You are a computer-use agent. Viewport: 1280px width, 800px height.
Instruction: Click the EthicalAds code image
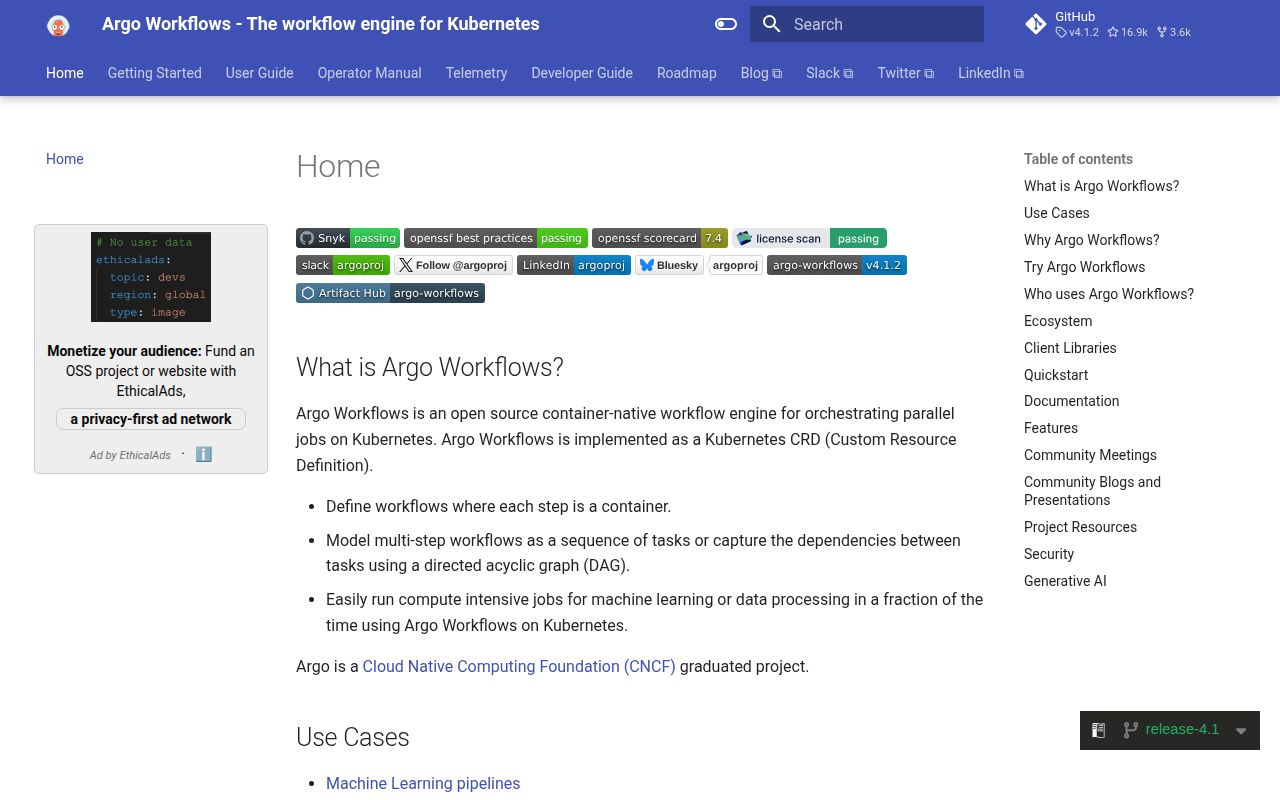coord(151,277)
